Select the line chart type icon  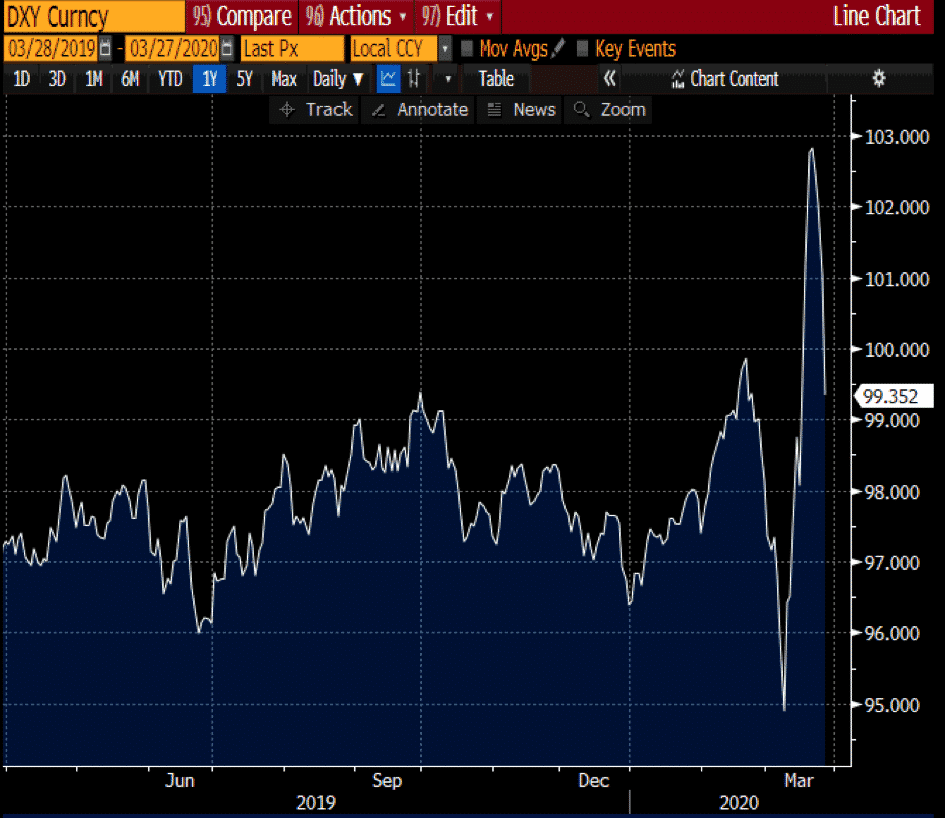388,79
